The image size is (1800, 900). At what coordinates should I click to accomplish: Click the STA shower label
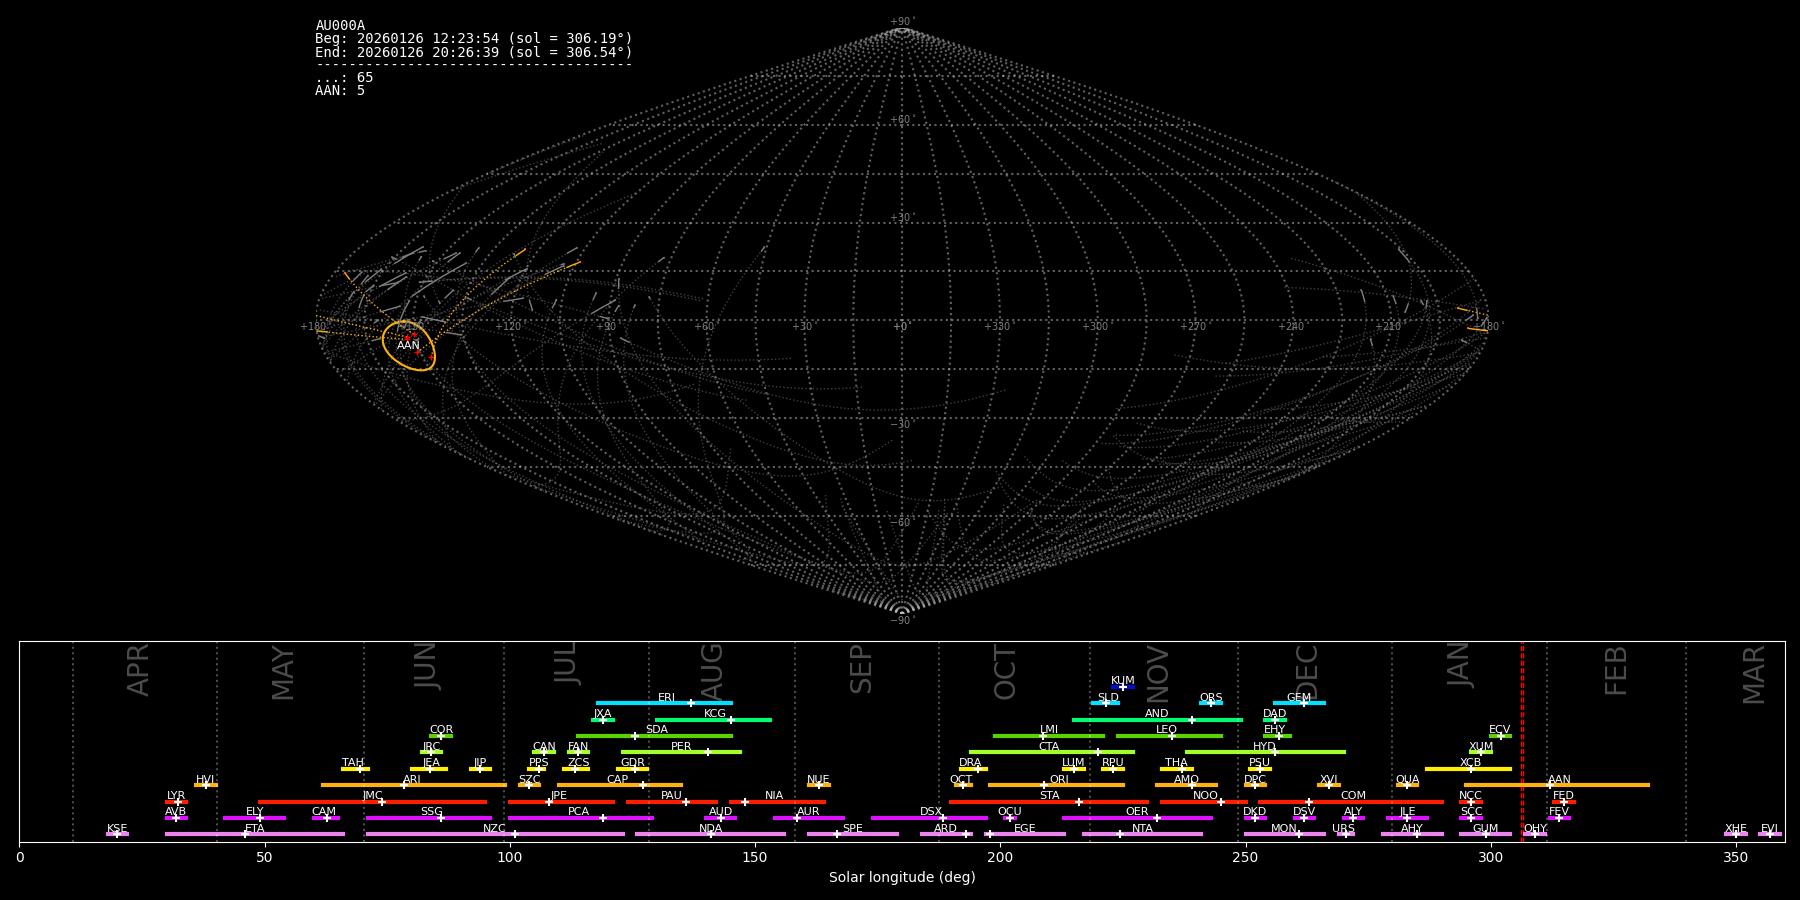pyautogui.click(x=1049, y=796)
